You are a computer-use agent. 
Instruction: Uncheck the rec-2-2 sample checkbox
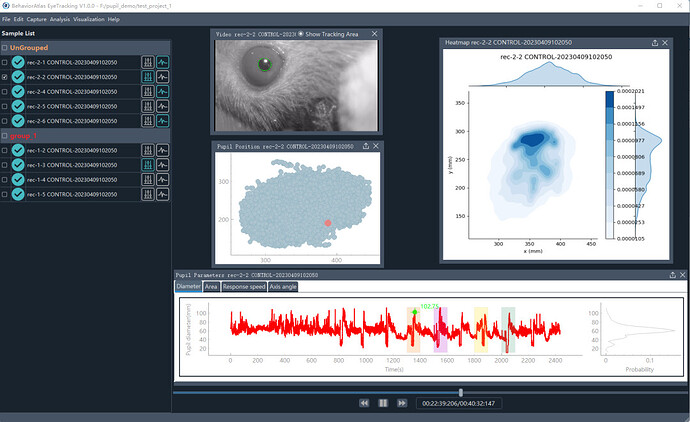pyautogui.click(x=6, y=77)
